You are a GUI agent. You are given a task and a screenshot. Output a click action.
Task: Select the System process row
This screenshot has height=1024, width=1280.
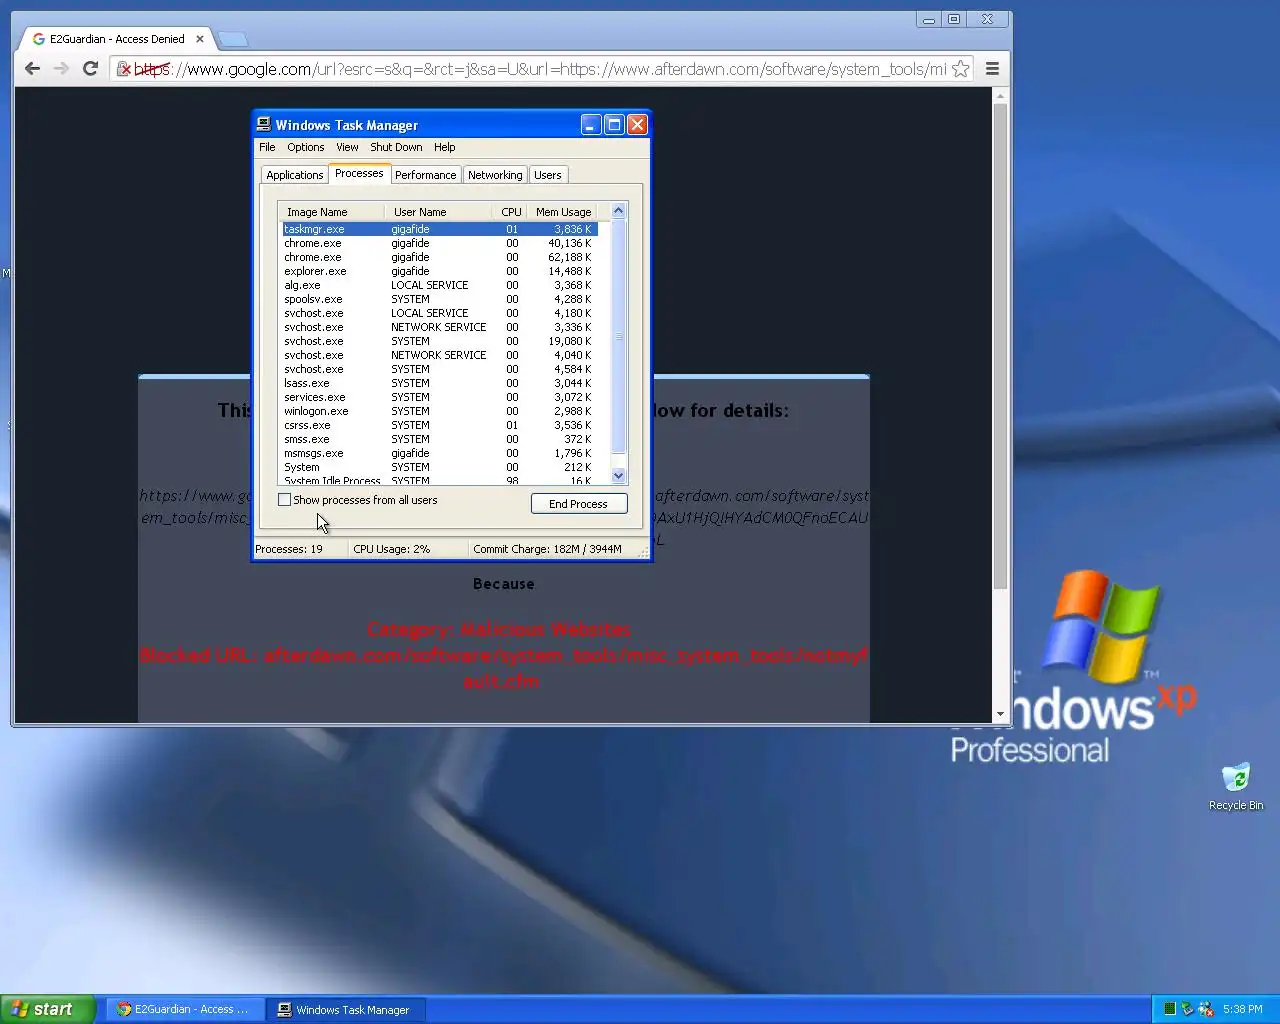(x=440, y=467)
